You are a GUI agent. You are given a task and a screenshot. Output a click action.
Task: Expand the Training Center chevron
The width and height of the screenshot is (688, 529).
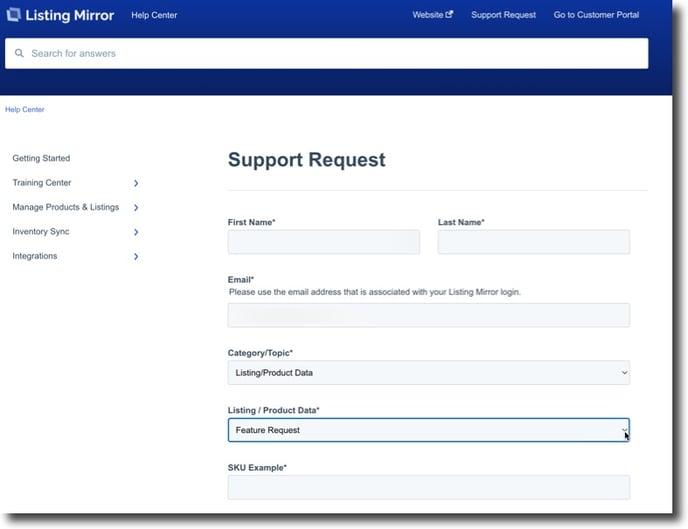click(x=136, y=183)
